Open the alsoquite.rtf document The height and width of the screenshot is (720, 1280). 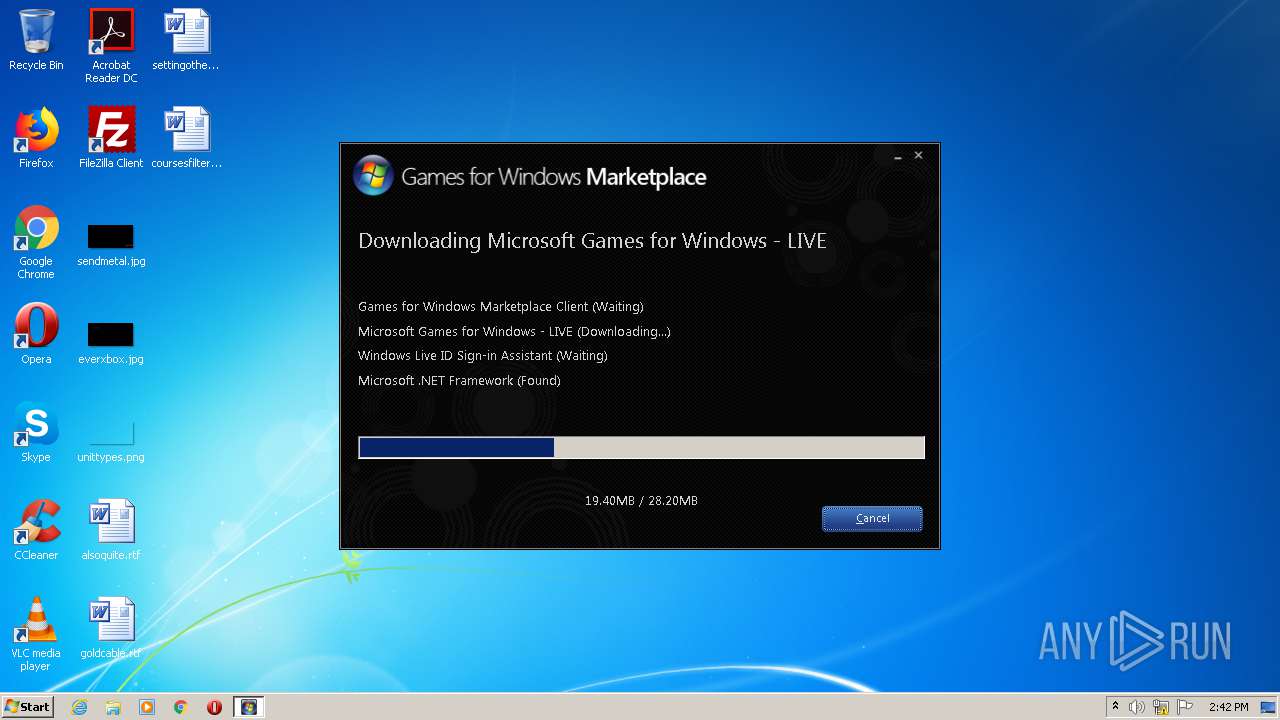111,530
